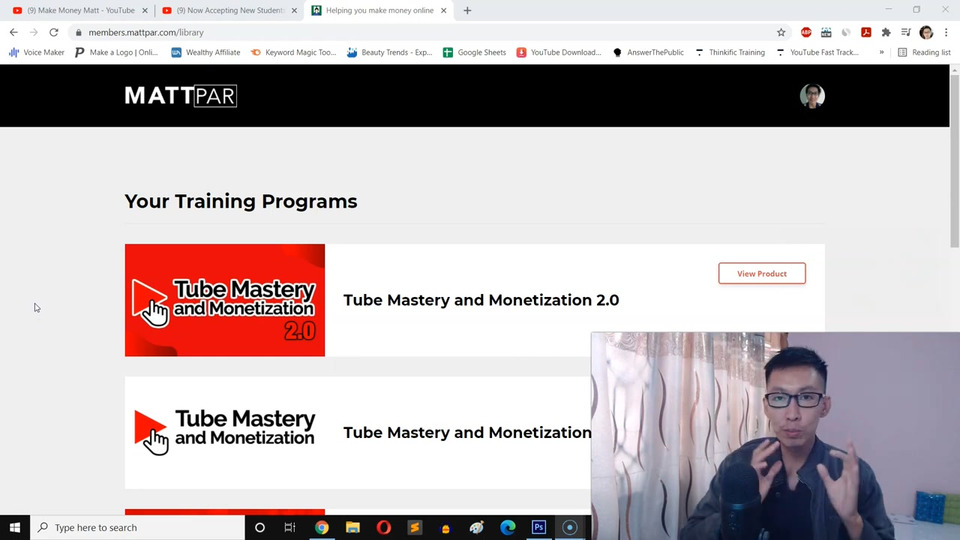Open the Google Sheets bookmark
Screen dimensions: 960x540
pos(474,53)
